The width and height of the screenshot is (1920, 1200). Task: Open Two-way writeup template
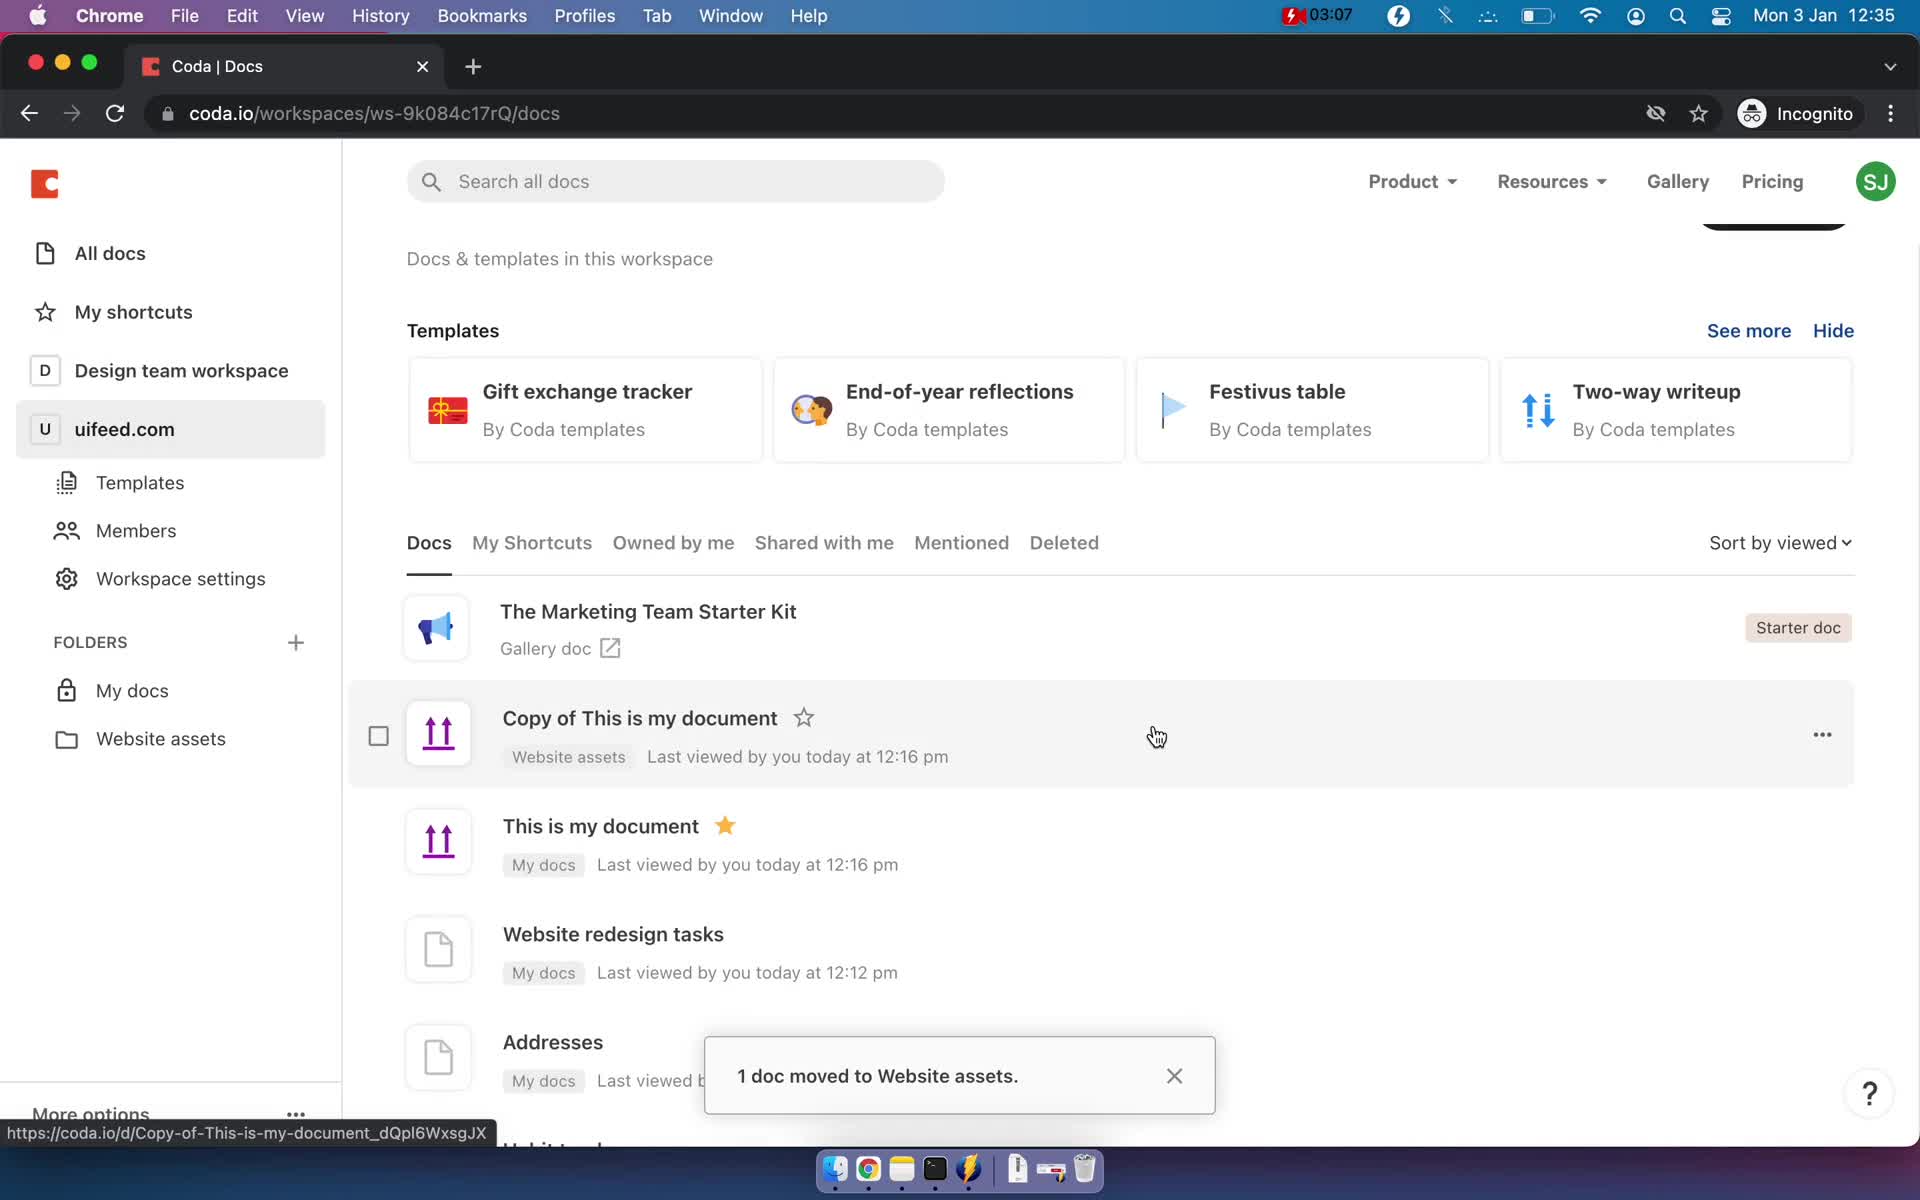(1676, 410)
